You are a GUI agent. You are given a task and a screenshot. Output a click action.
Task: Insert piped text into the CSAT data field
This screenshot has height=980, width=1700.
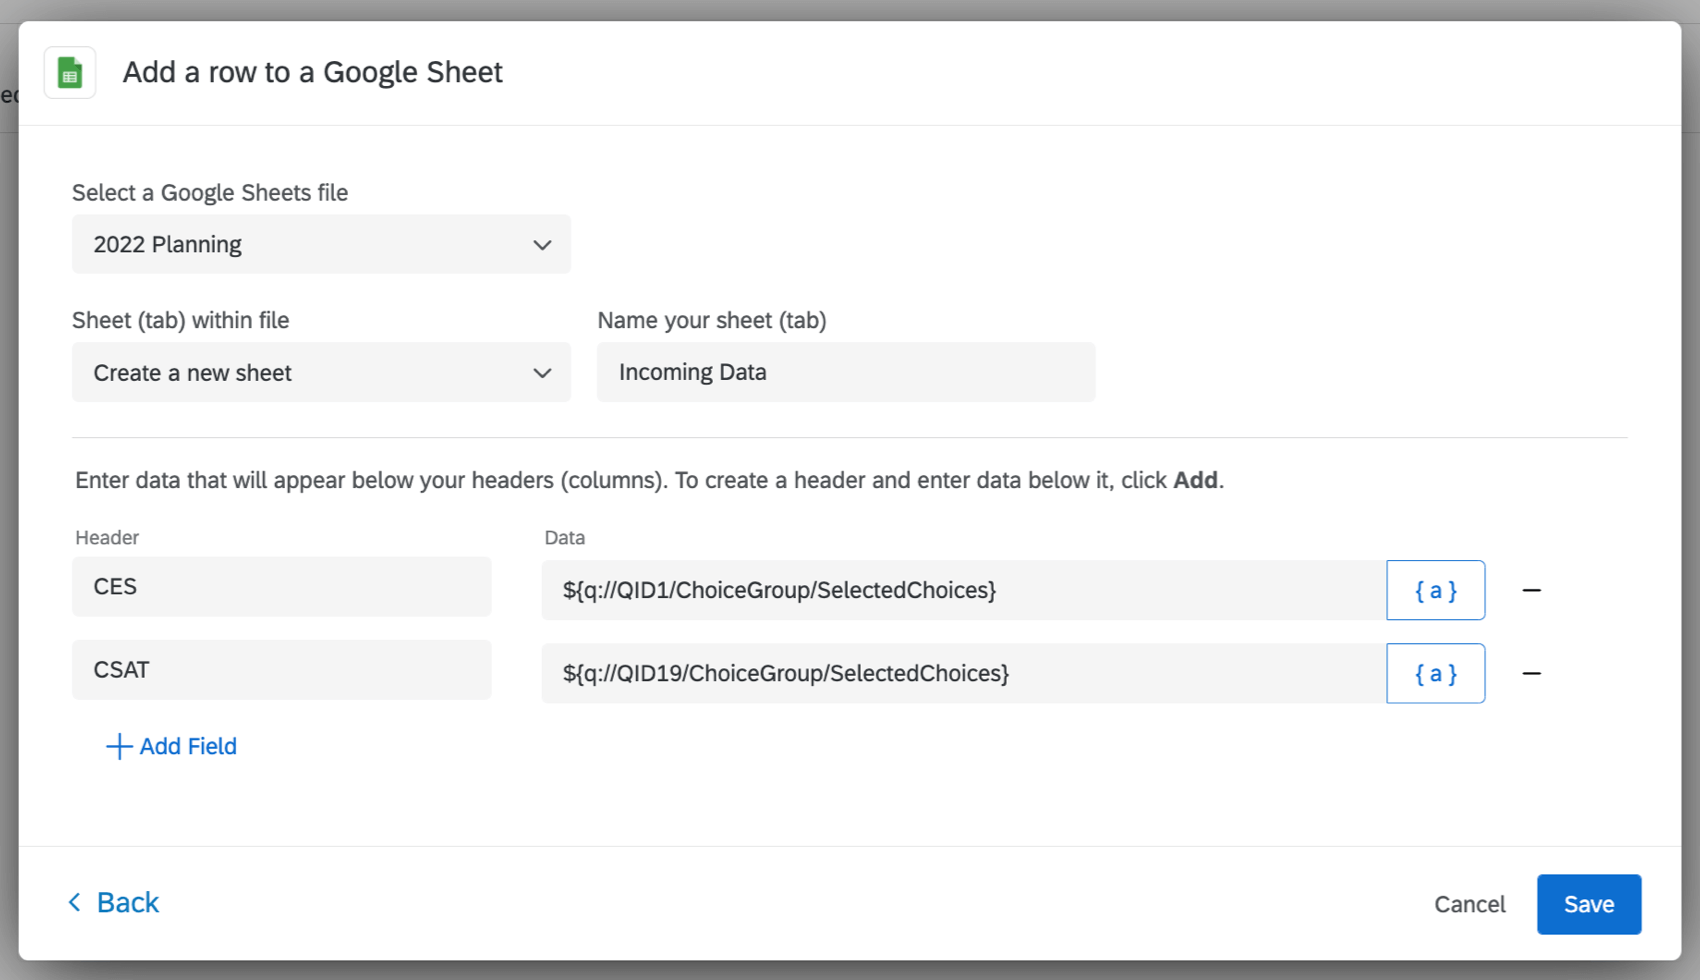(1435, 673)
